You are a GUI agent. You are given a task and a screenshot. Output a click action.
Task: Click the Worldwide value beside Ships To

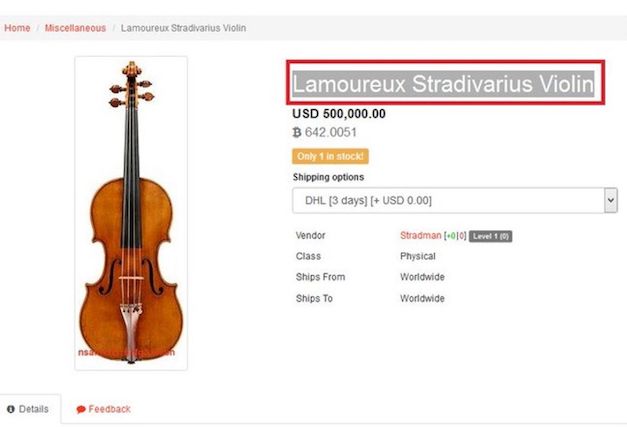[422, 298]
